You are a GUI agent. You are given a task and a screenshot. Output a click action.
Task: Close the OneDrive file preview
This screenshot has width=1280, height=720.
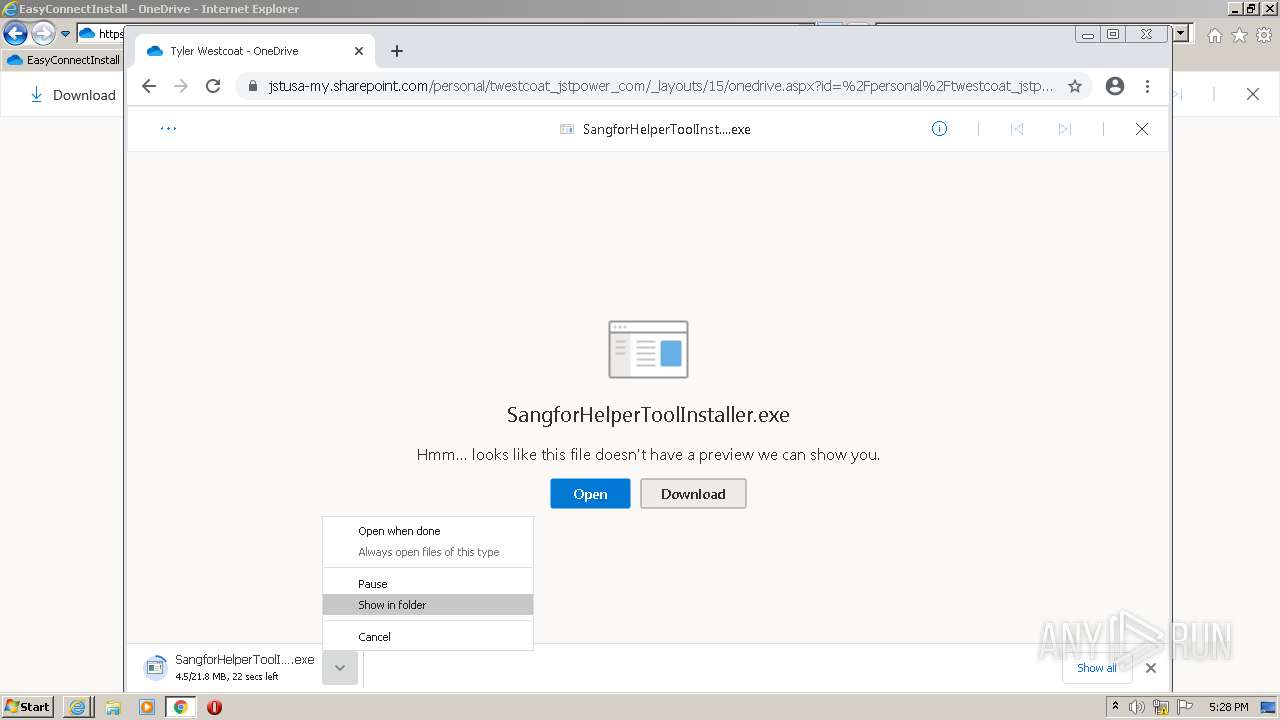(x=1142, y=129)
